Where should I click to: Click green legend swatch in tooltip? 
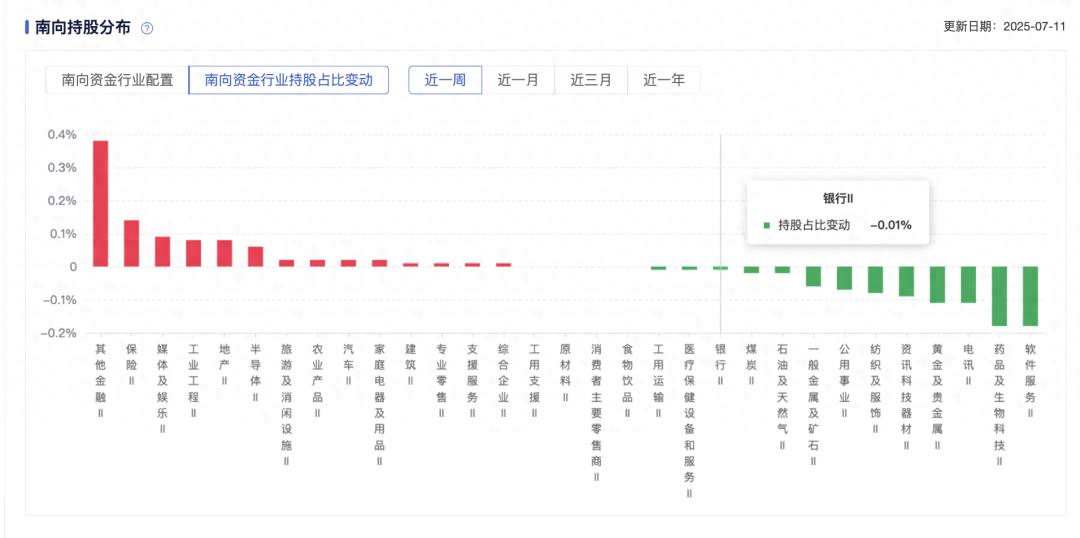767,225
